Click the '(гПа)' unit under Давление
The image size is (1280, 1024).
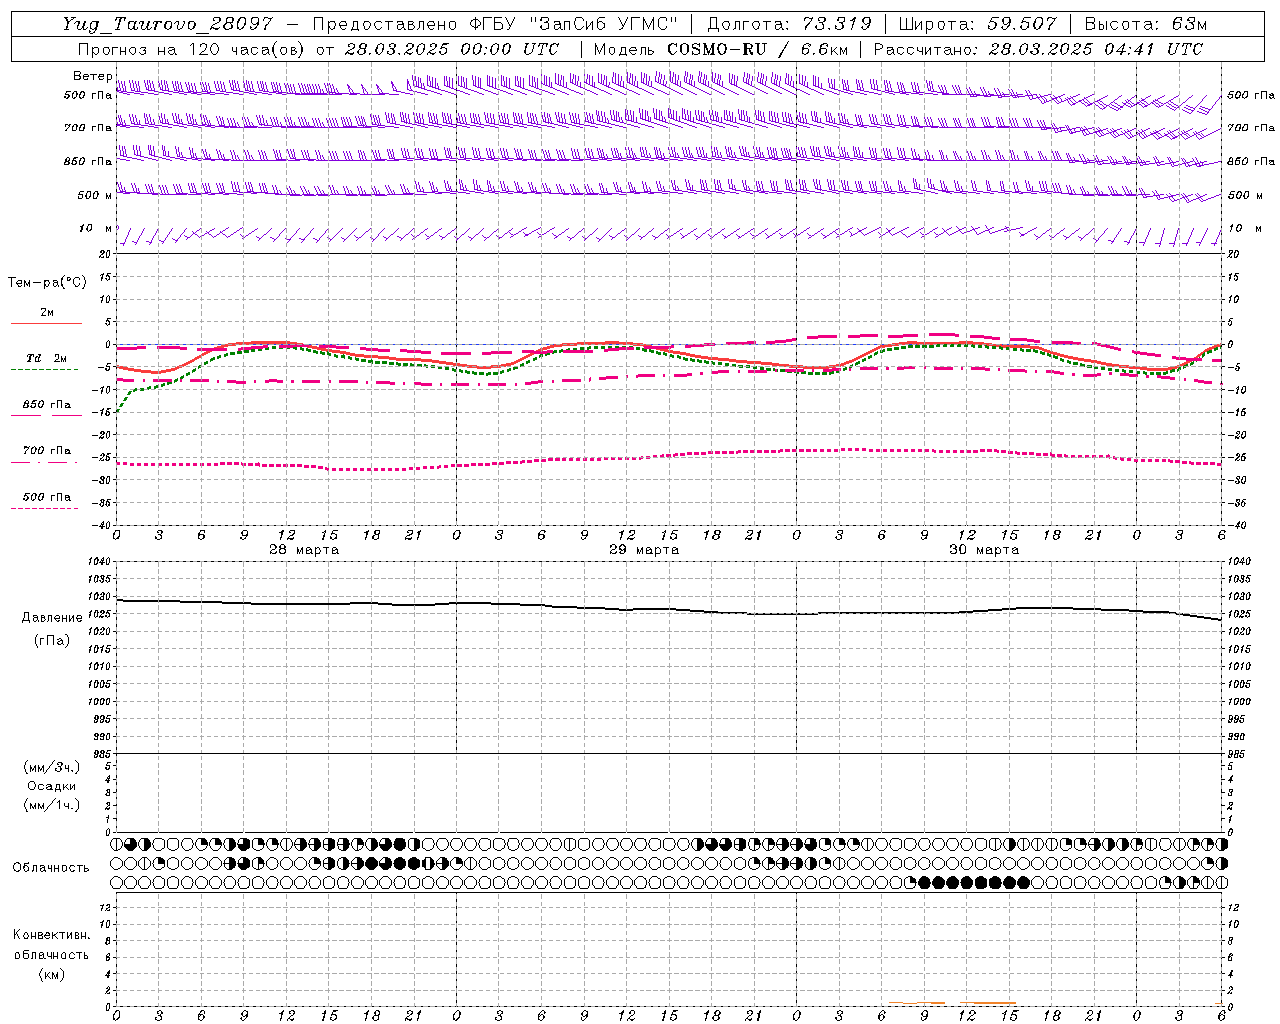tap(52, 640)
